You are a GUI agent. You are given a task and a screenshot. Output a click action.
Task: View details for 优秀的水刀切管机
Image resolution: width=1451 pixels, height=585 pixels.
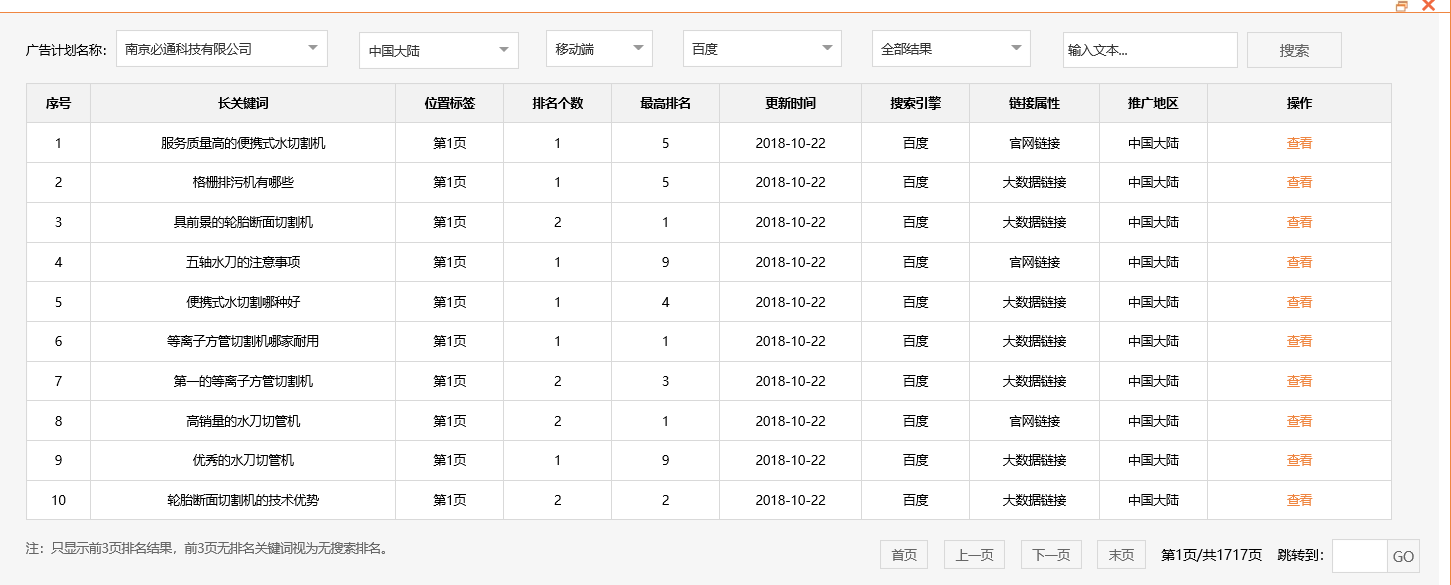coord(1298,460)
